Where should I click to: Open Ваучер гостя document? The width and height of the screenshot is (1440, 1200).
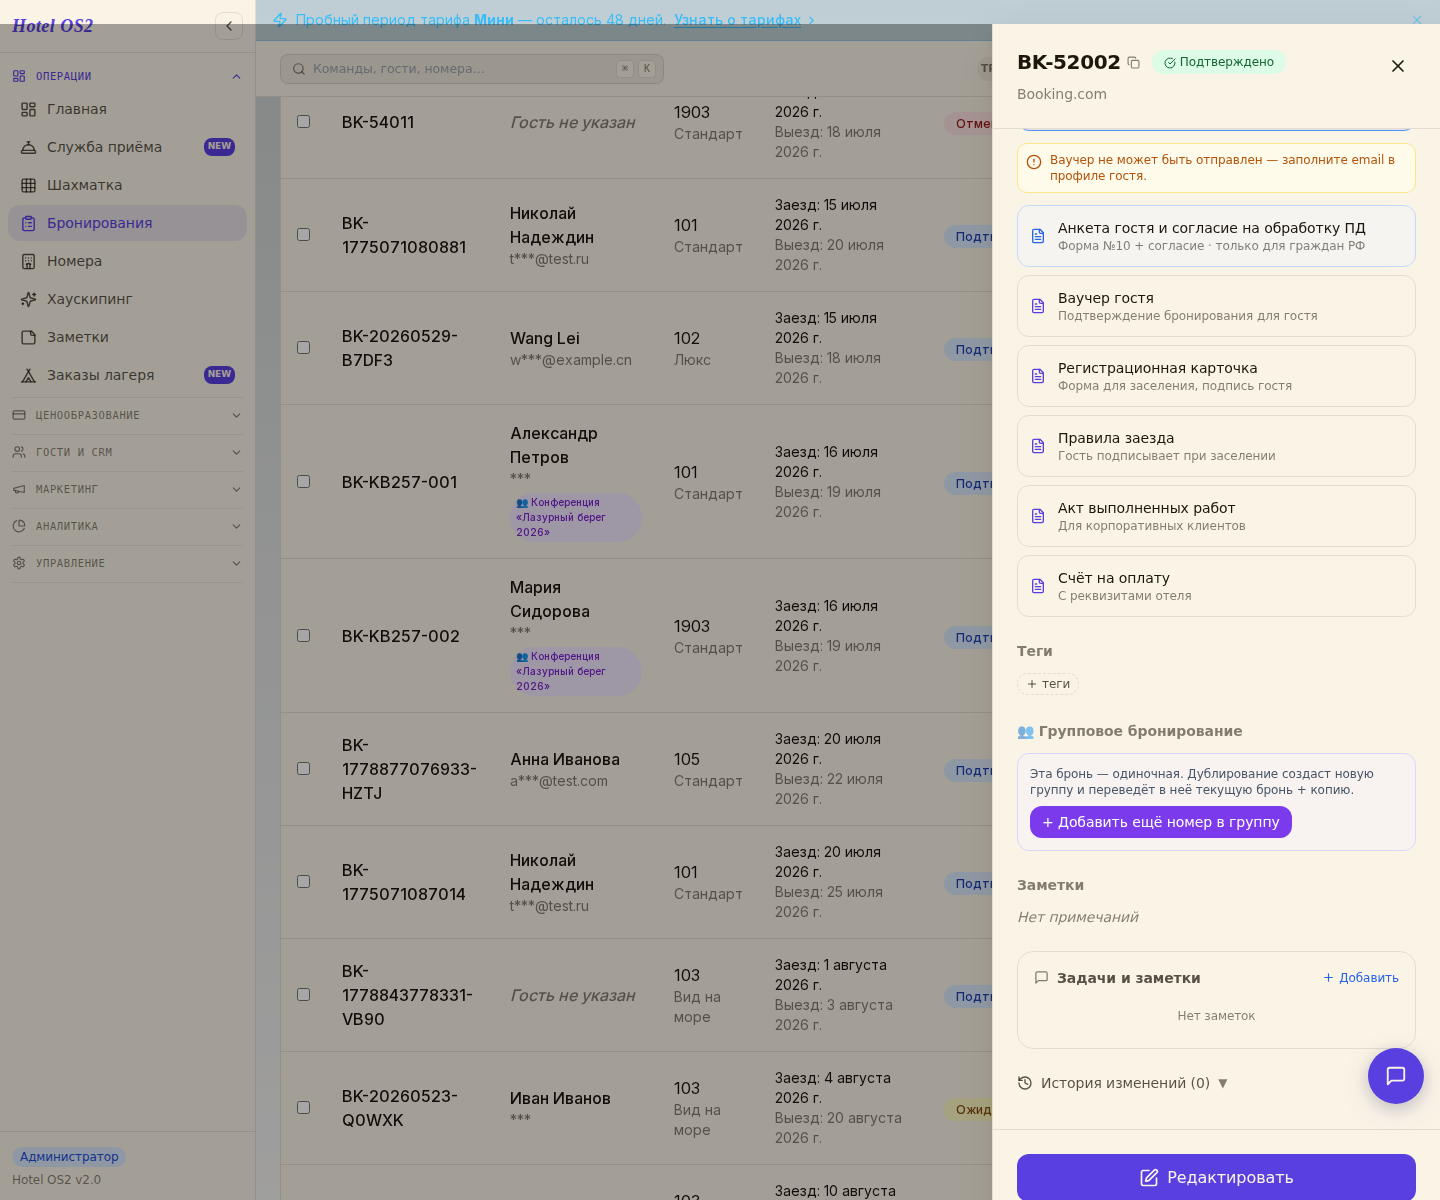(1216, 306)
